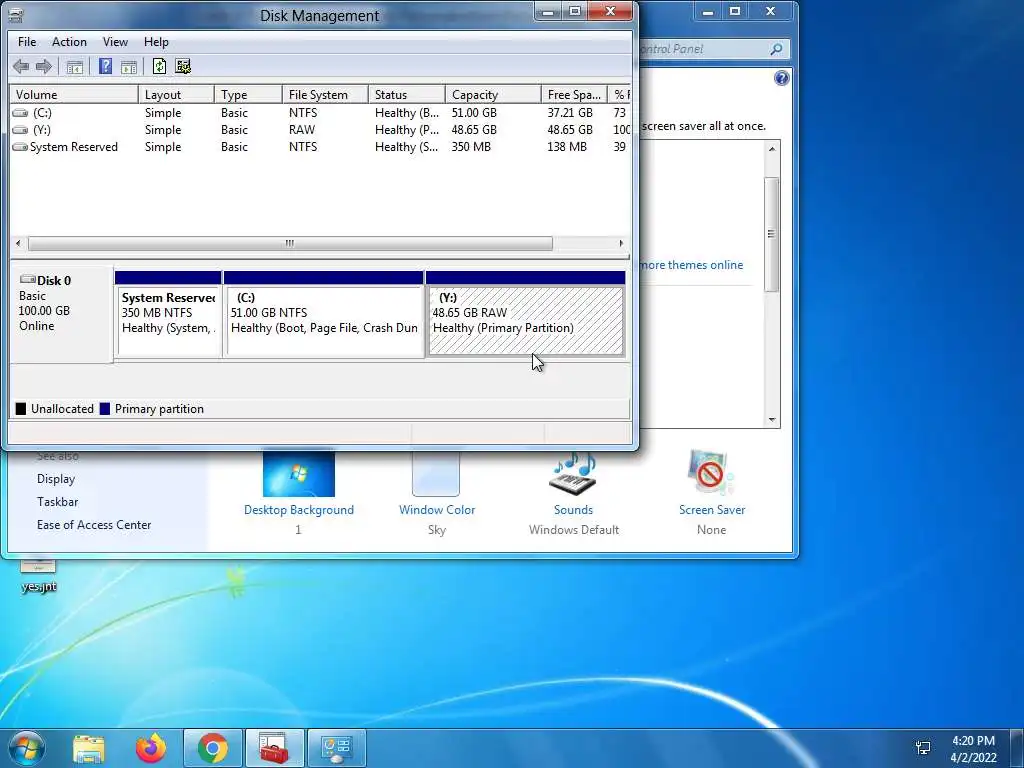This screenshot has height=768, width=1024.
Task: Sort by the Status column header
Action: coord(407,95)
